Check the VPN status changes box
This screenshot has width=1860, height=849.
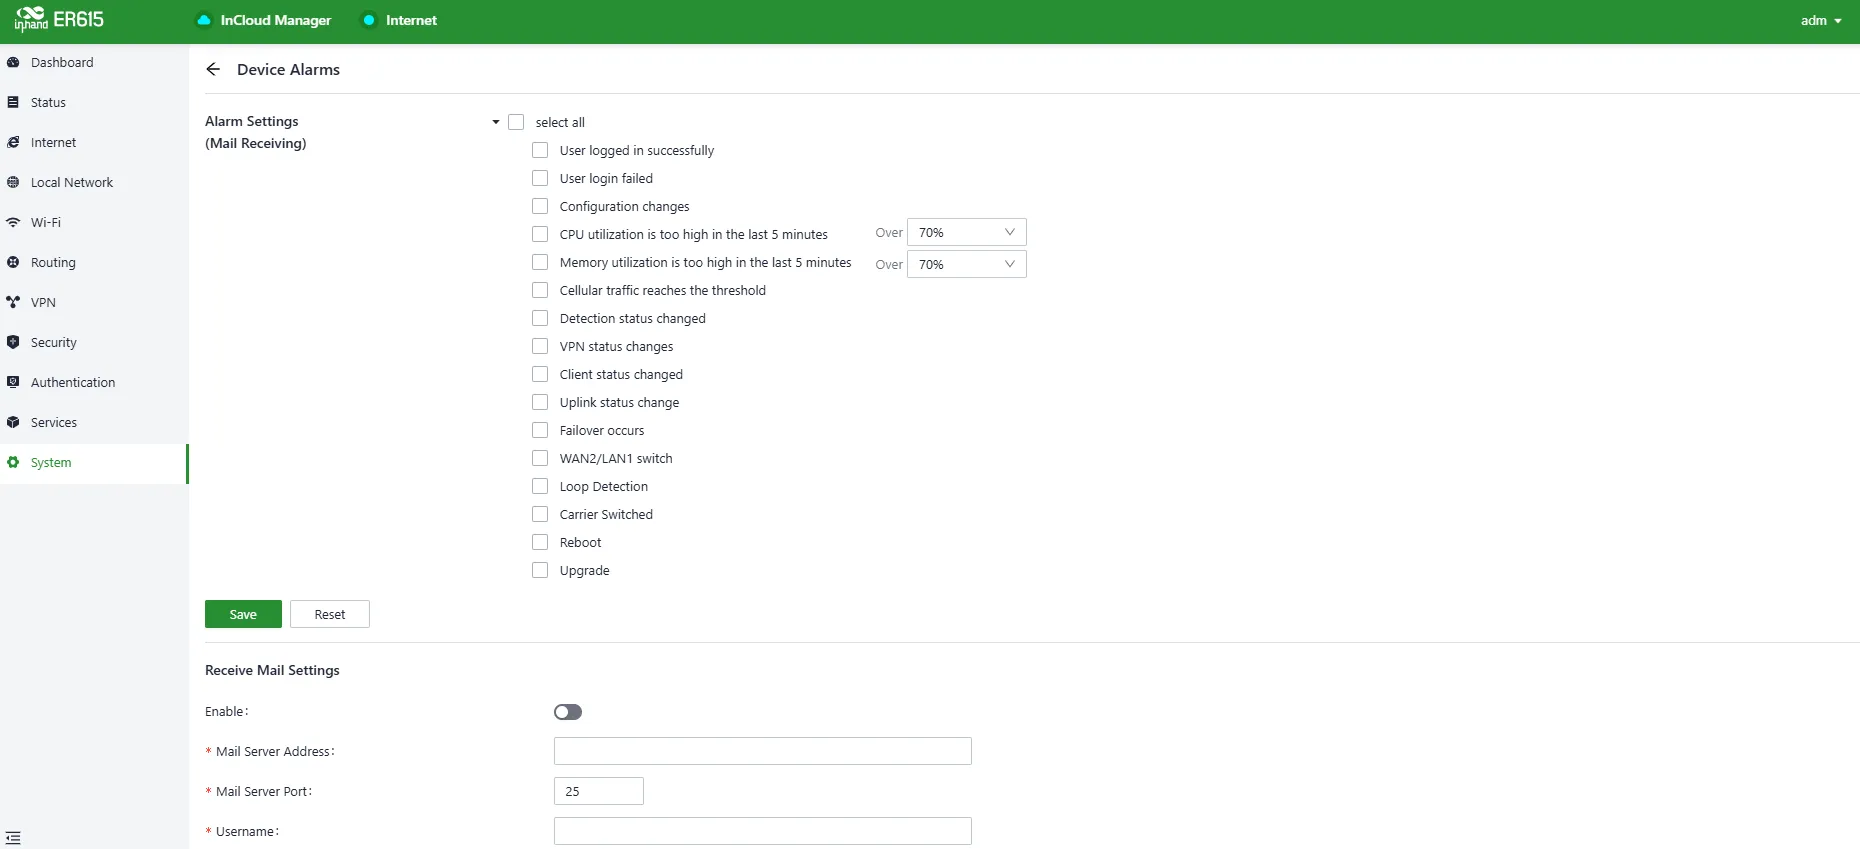click(x=540, y=346)
